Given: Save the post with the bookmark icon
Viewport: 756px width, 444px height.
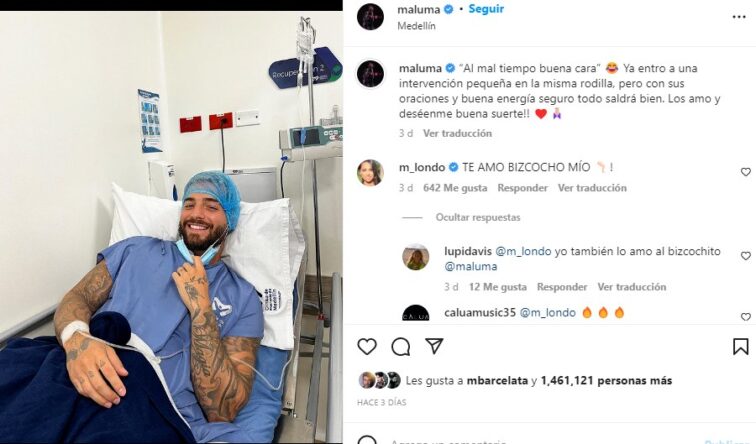Looking at the screenshot, I should point(741,346).
